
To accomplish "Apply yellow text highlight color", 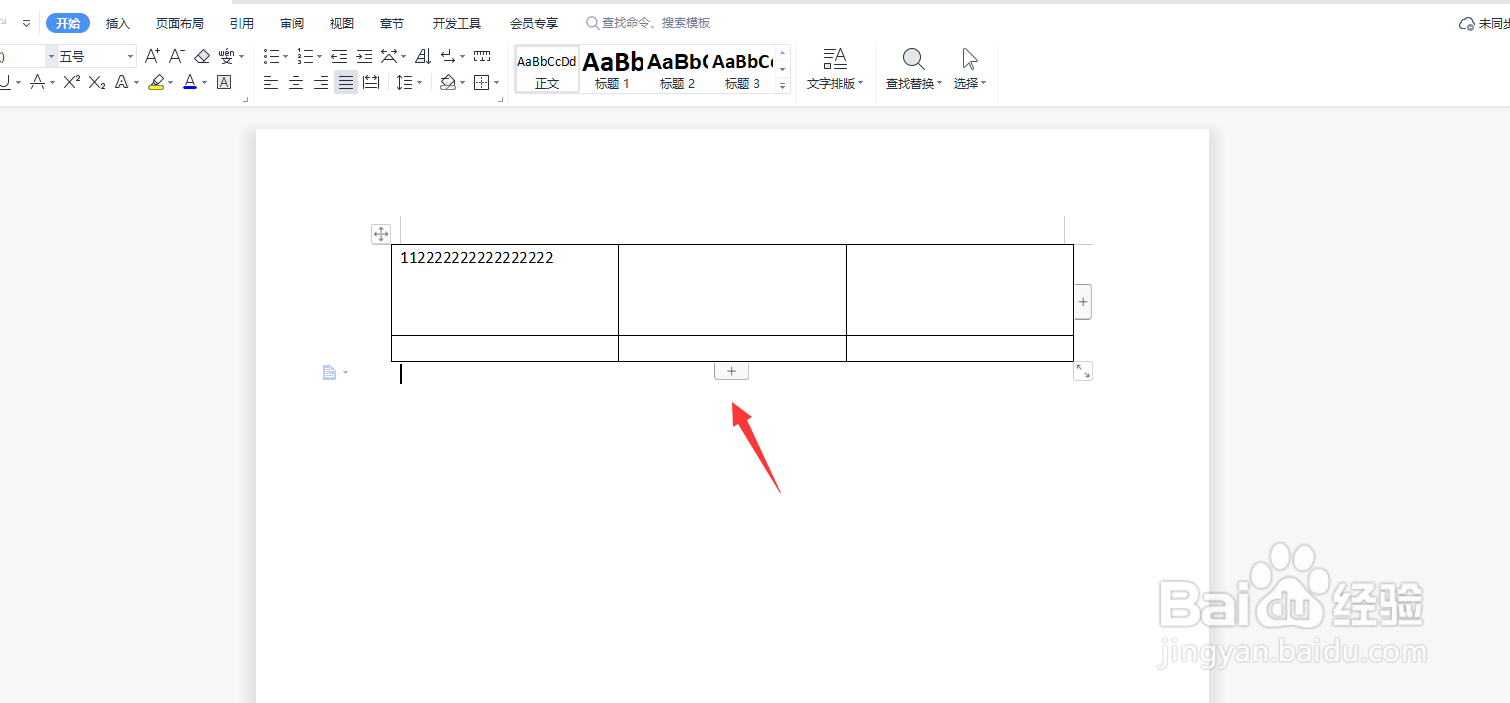I will (x=156, y=82).
